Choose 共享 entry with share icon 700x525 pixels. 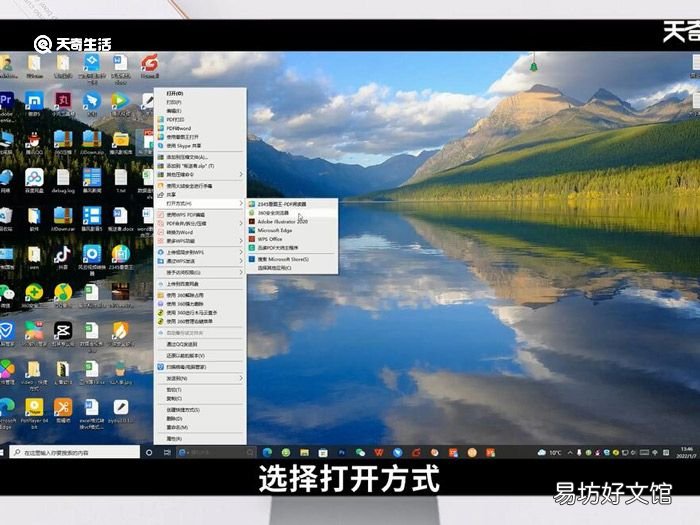pos(200,195)
